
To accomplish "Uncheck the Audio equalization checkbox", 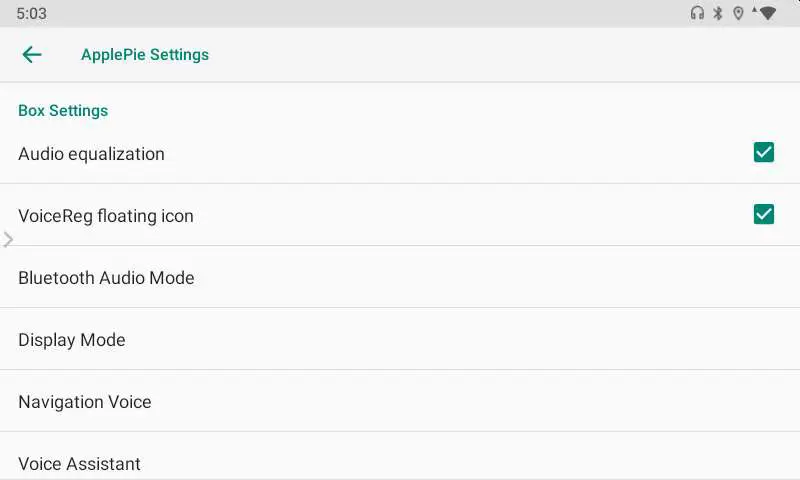I will pos(764,152).
